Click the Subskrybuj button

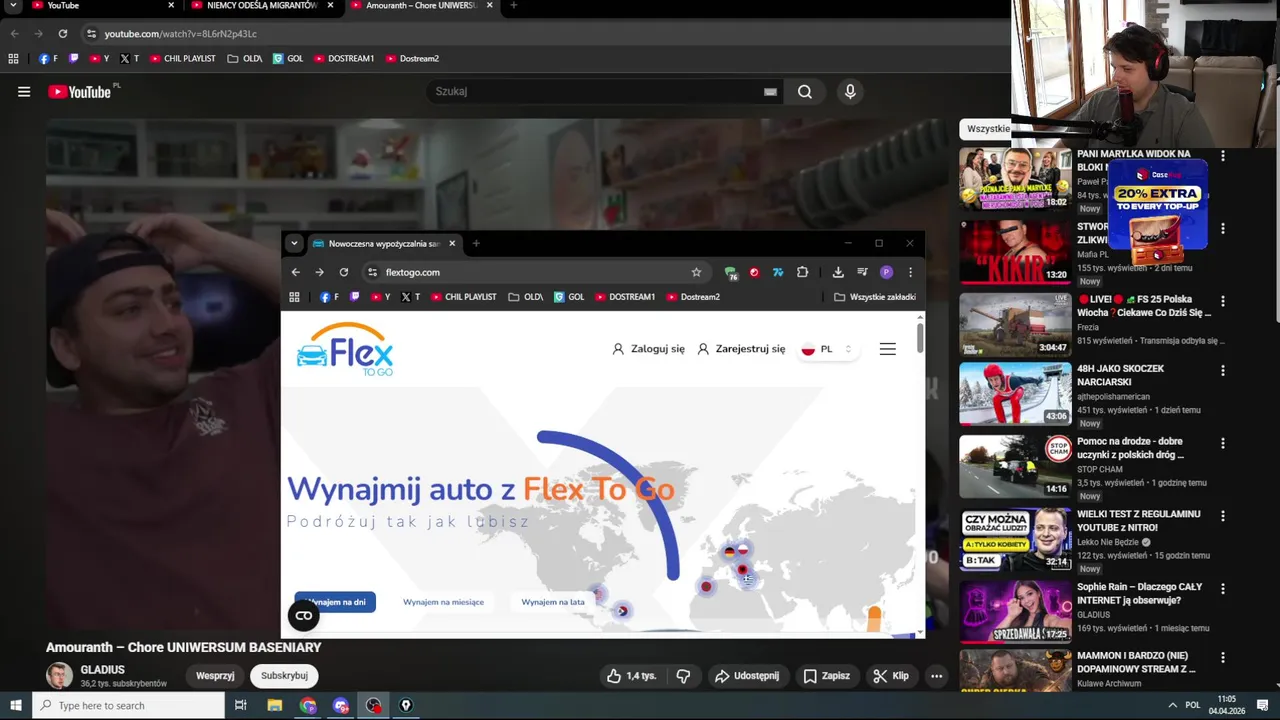point(284,676)
